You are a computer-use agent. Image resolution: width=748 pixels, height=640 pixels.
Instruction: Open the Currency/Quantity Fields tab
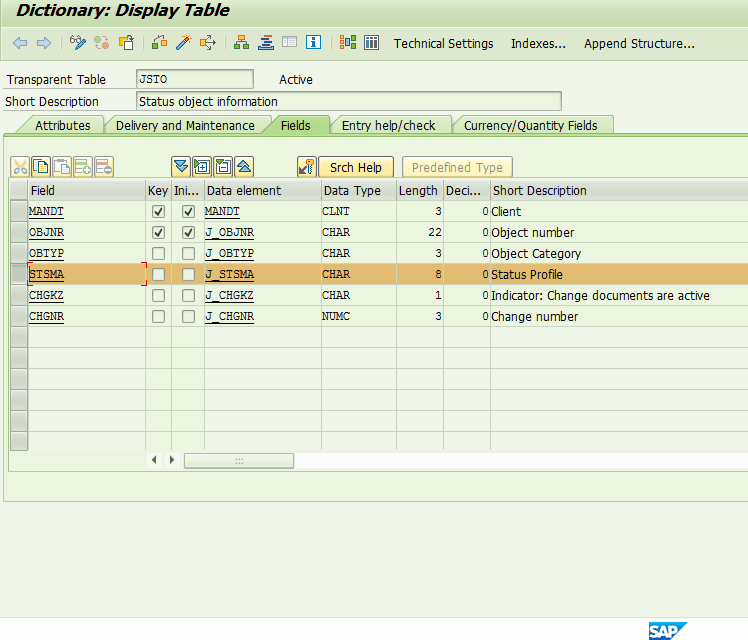(530, 125)
